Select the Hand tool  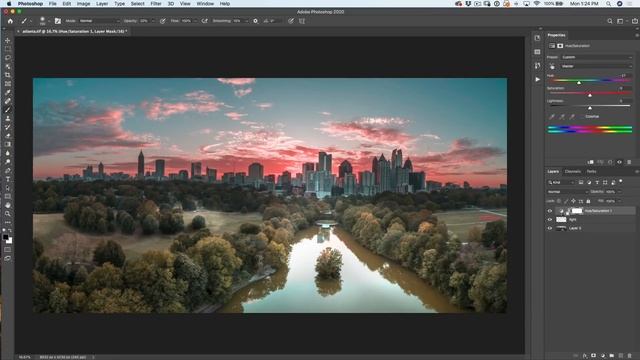point(8,205)
